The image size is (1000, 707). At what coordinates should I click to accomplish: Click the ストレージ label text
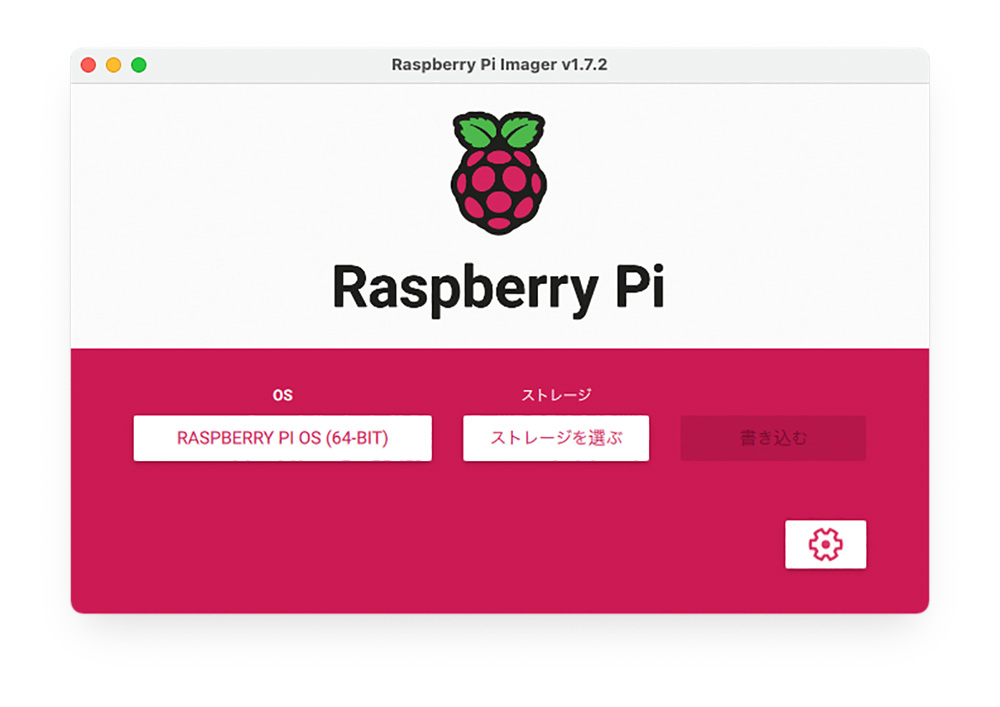pos(556,395)
